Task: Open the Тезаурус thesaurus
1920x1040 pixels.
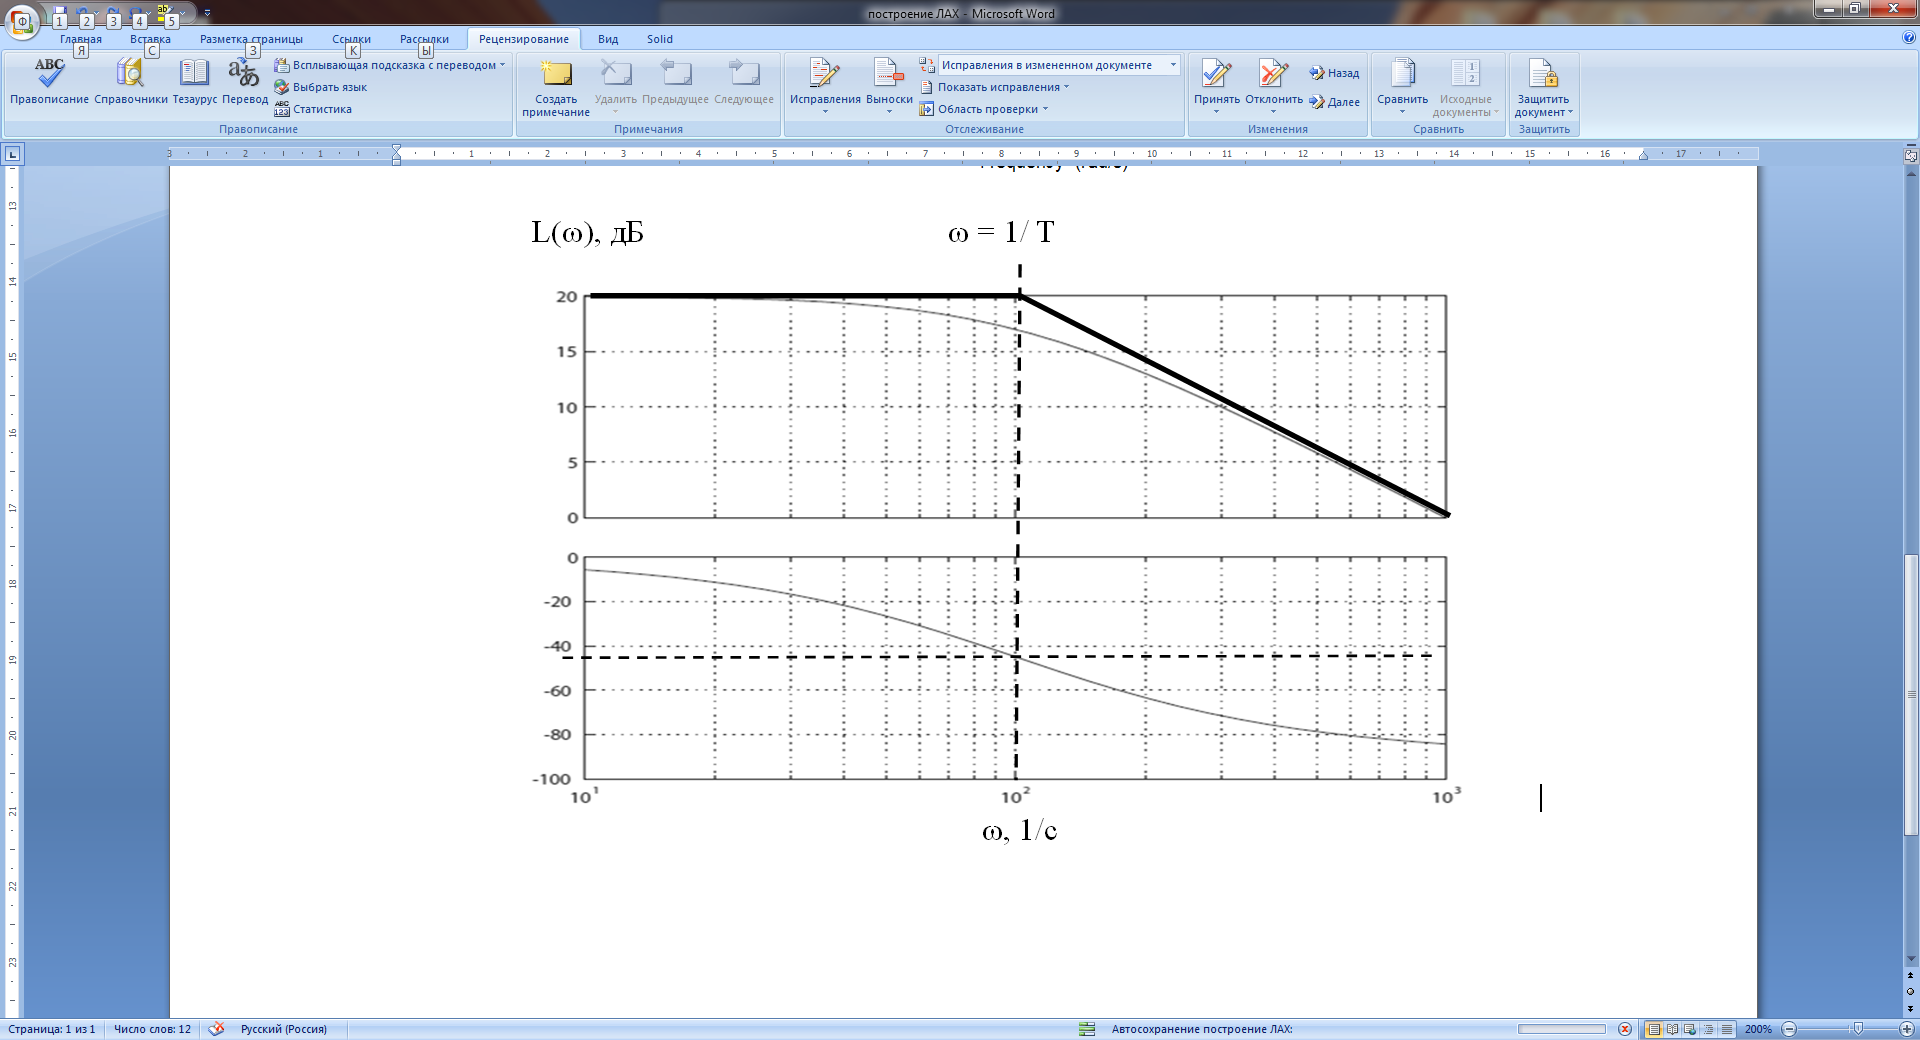Action: [194, 81]
